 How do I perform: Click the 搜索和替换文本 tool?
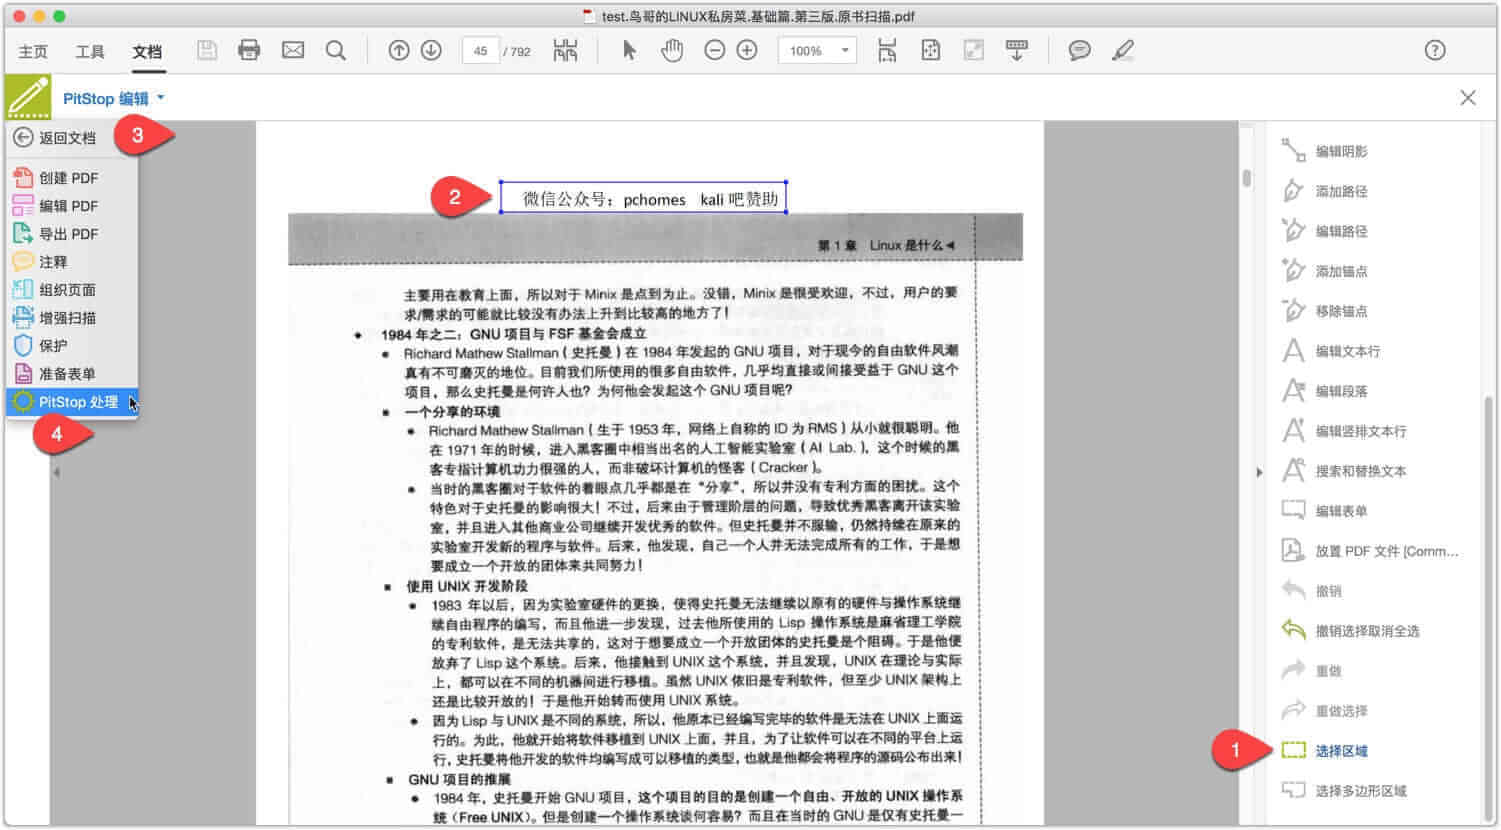pyautogui.click(x=1344, y=471)
